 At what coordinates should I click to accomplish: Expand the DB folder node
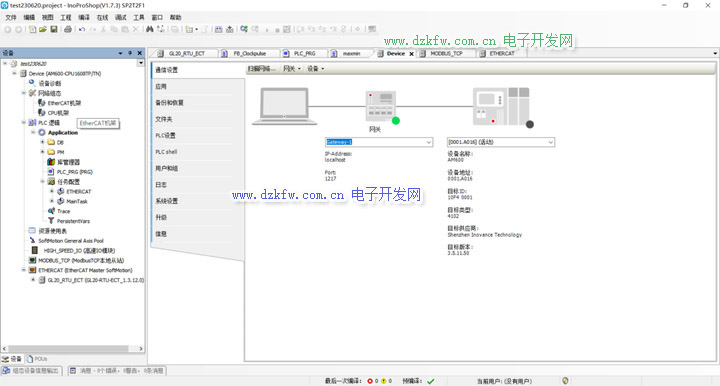pos(43,142)
